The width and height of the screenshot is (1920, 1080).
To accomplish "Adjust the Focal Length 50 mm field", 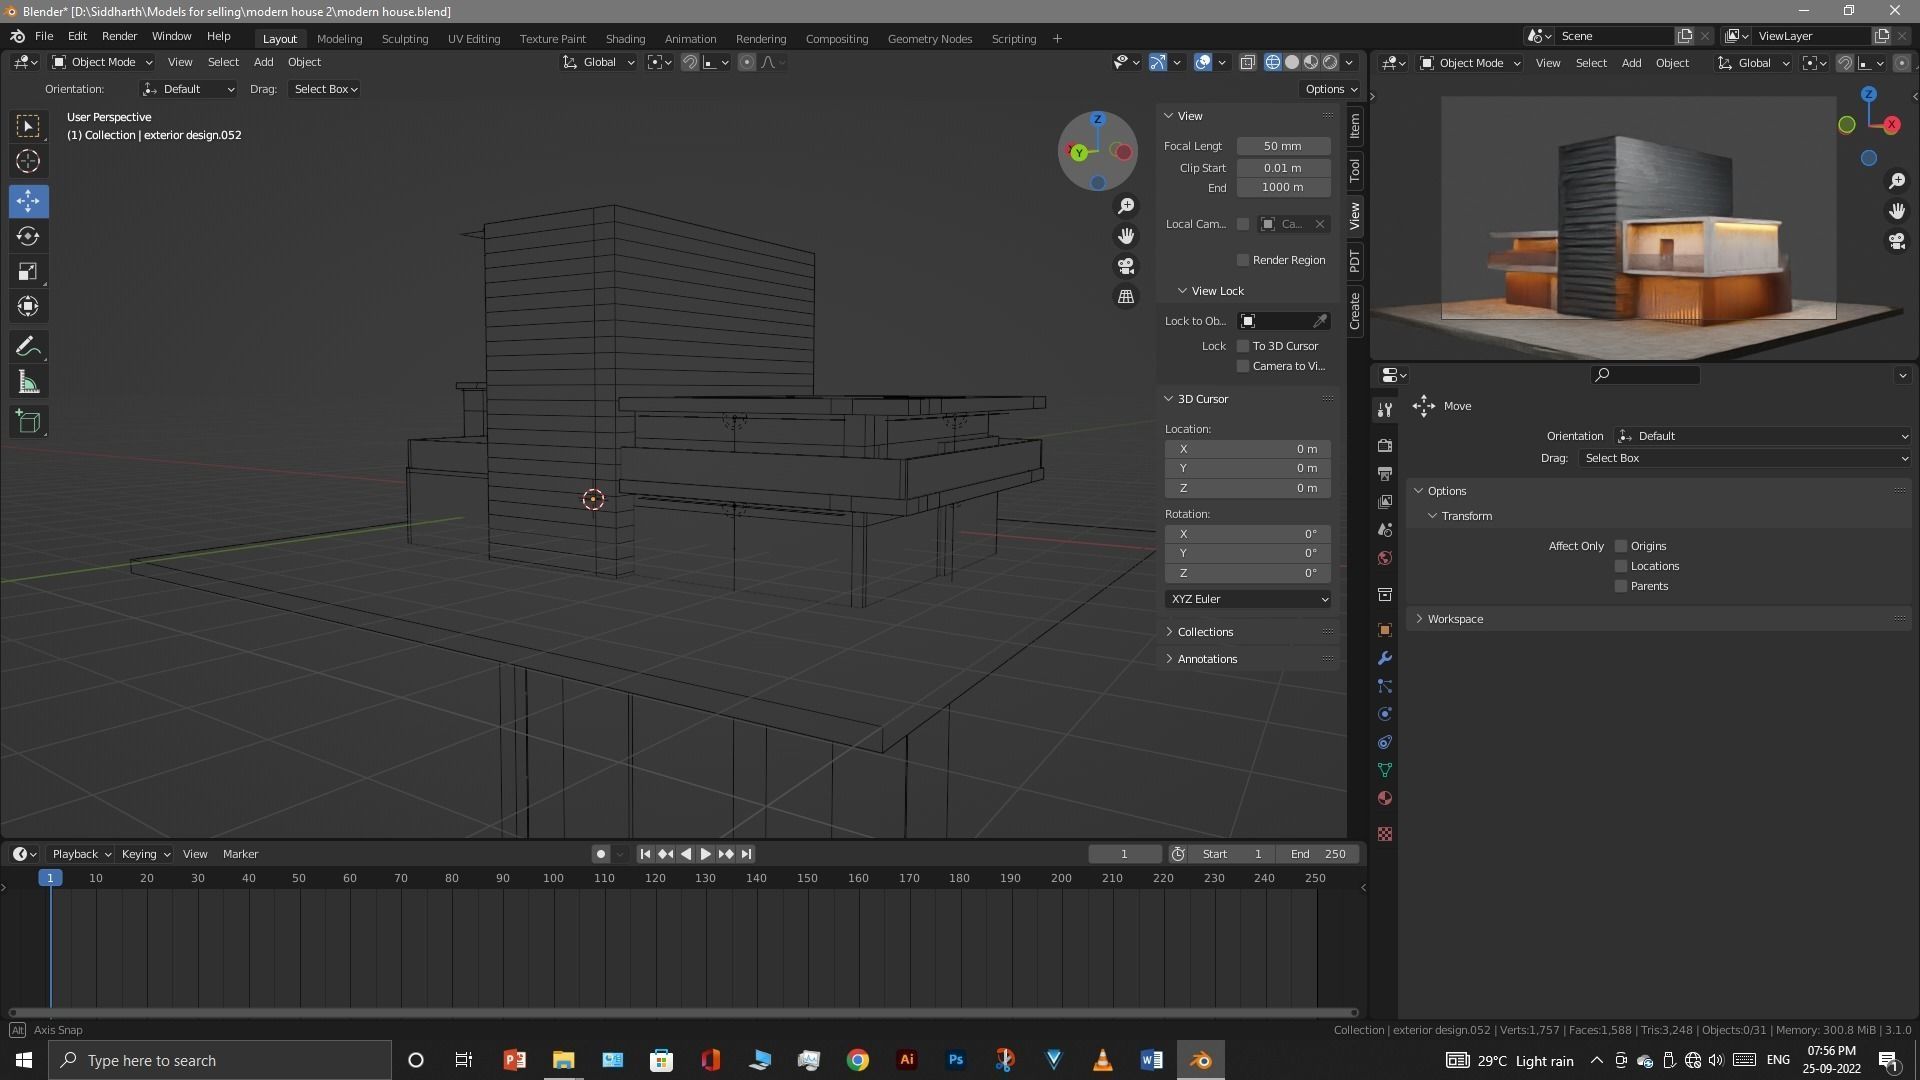I will (x=1283, y=146).
